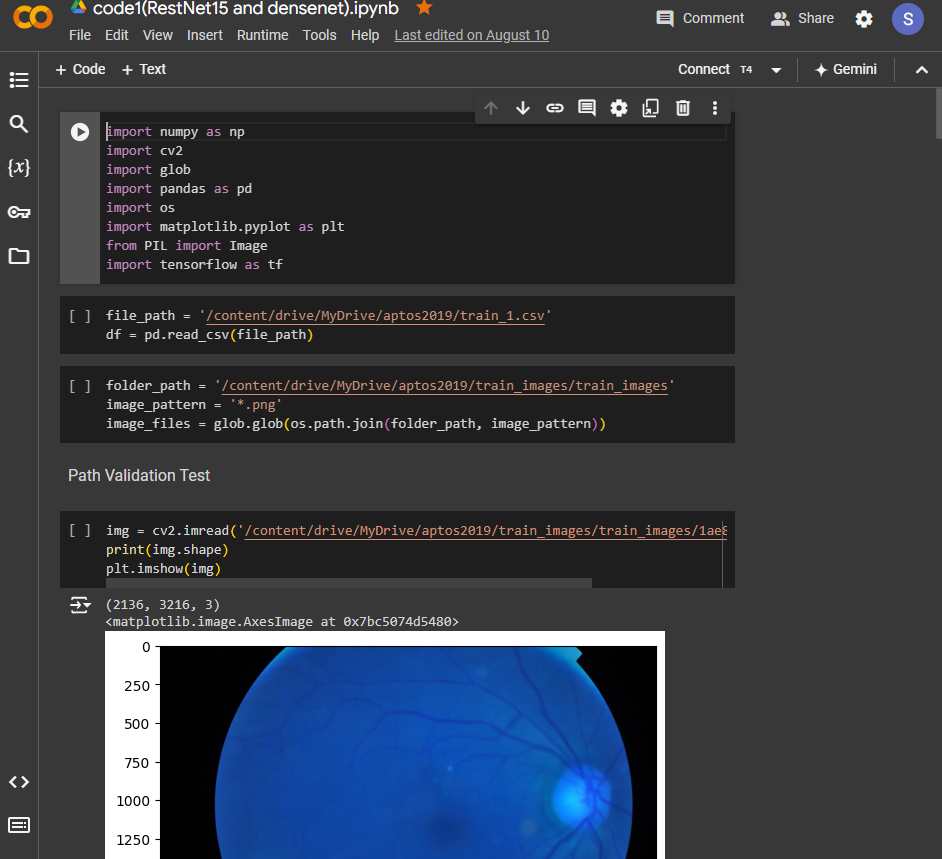
Task: Open Last edited on August 10 link
Action: [x=471, y=35]
